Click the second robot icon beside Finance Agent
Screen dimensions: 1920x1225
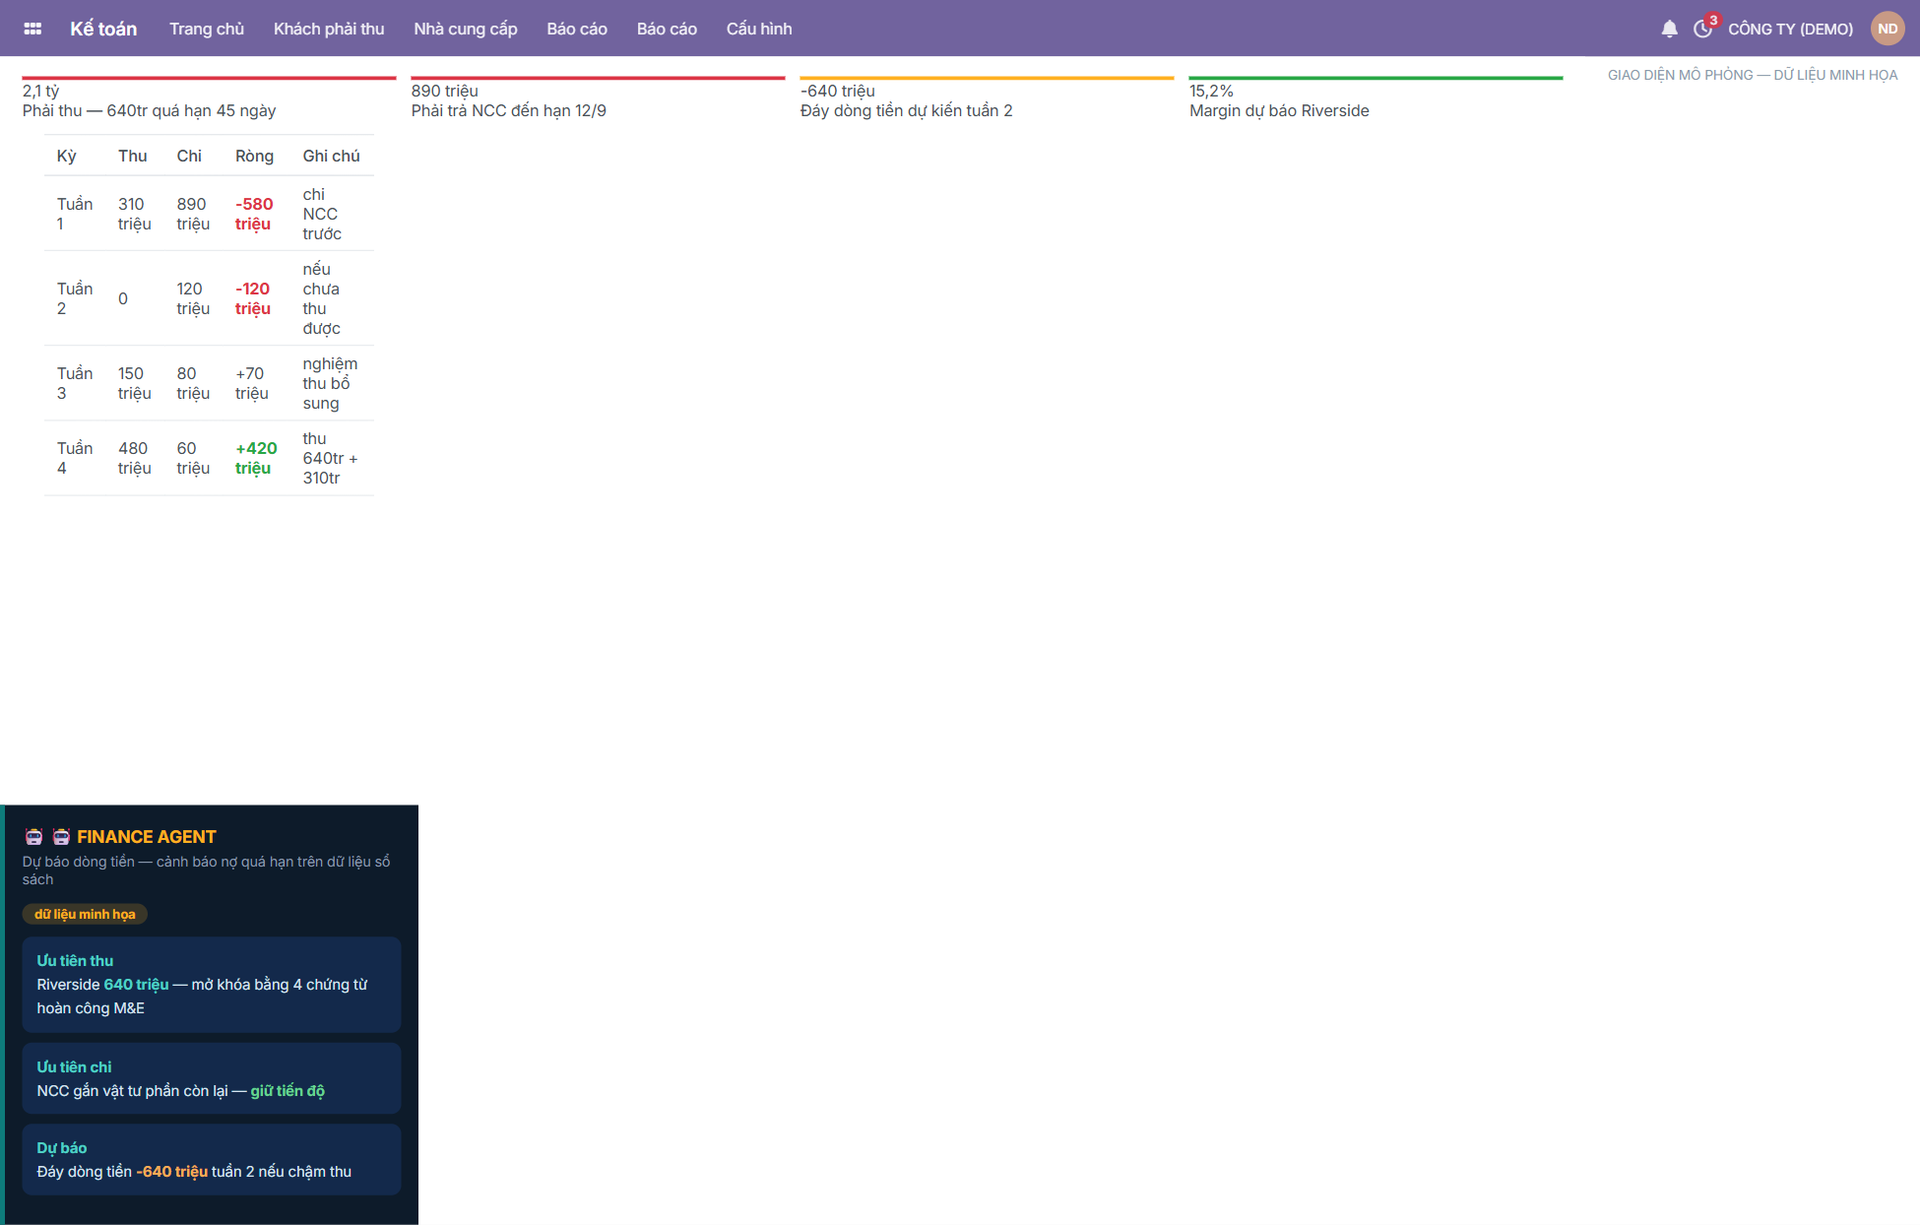click(x=61, y=837)
